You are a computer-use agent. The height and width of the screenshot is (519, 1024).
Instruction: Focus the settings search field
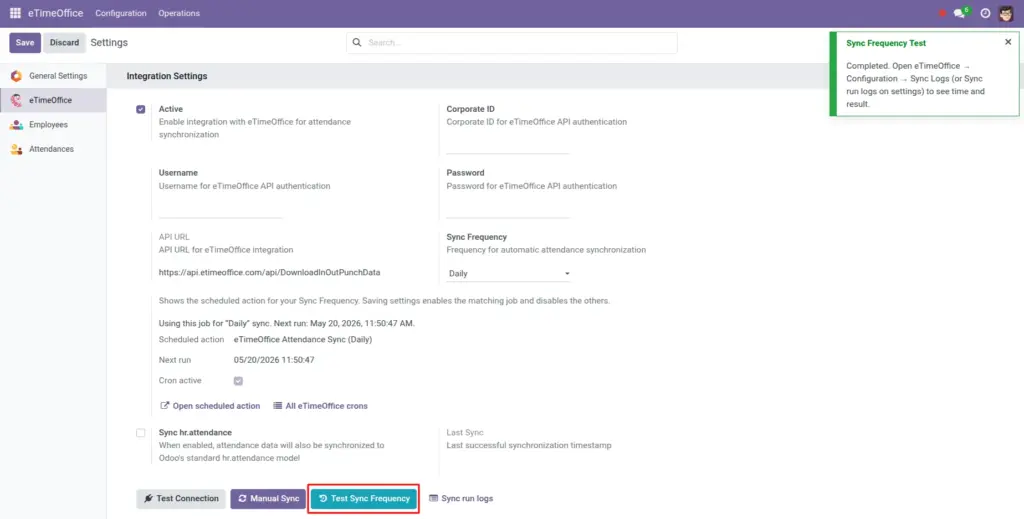[512, 42]
